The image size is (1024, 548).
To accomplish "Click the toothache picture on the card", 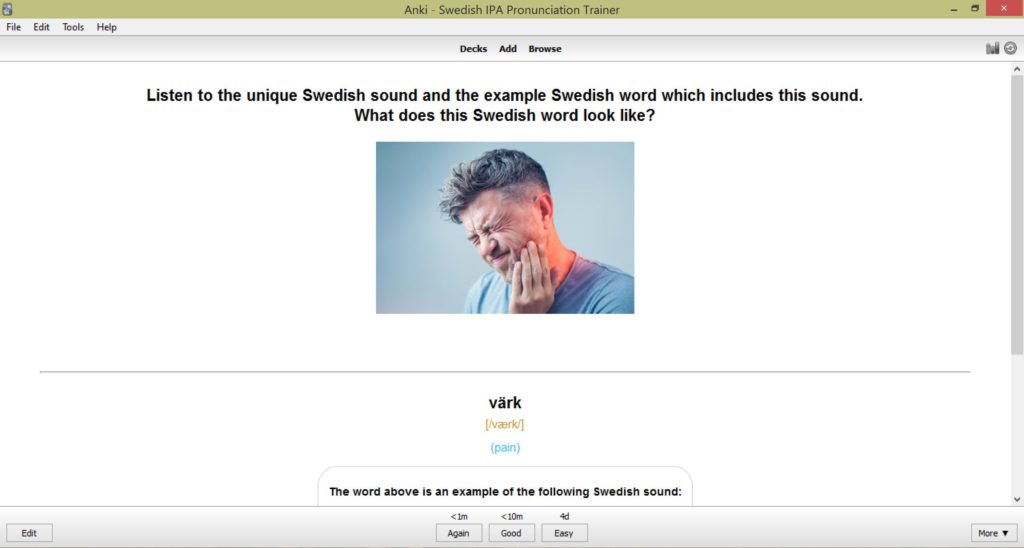I will click(505, 227).
